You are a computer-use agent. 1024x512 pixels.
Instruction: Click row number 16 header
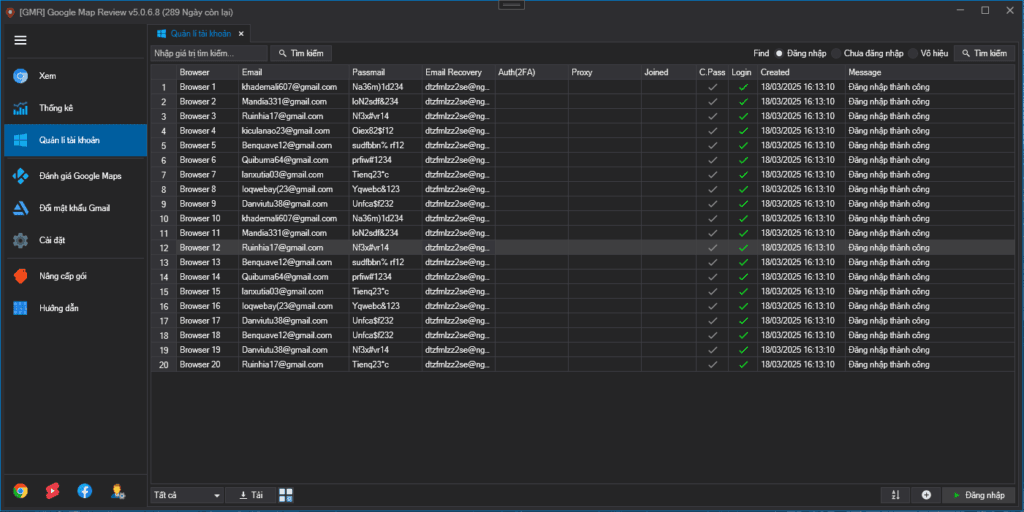click(164, 306)
